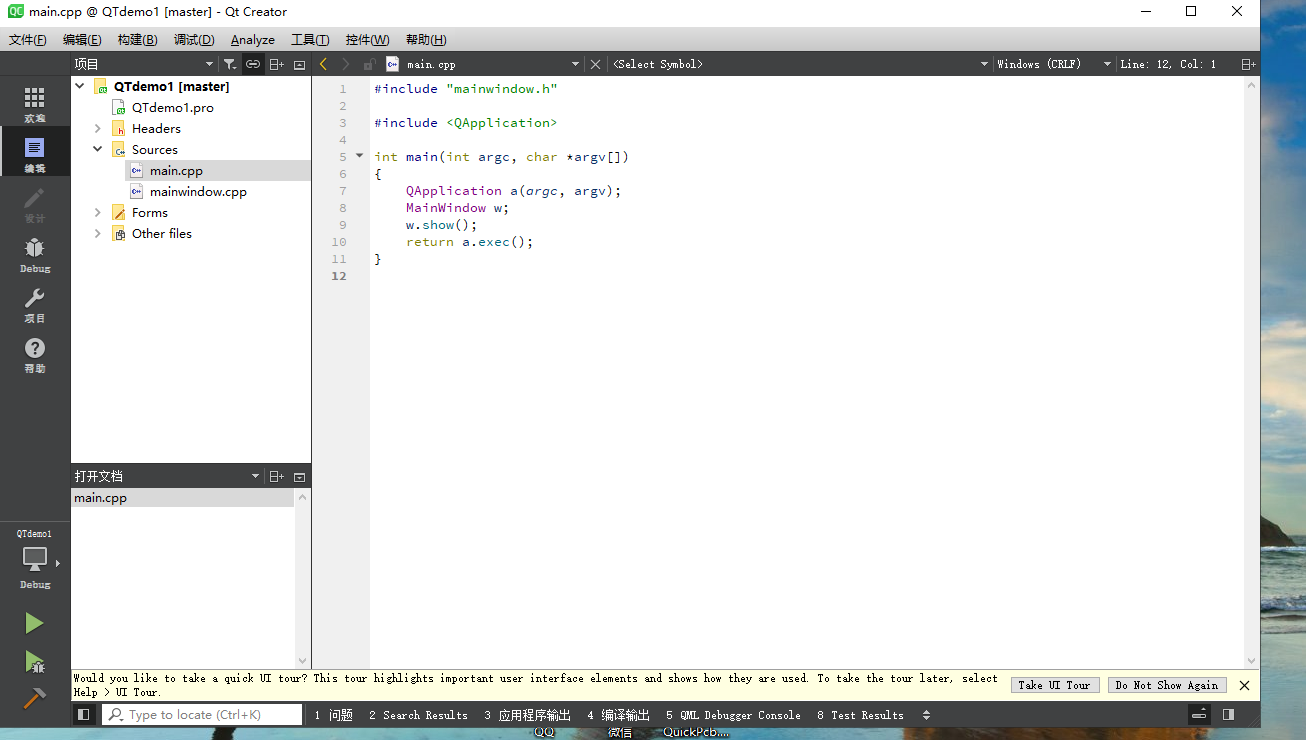Build the project with hammer icon
The image size is (1306, 740).
tap(34, 698)
